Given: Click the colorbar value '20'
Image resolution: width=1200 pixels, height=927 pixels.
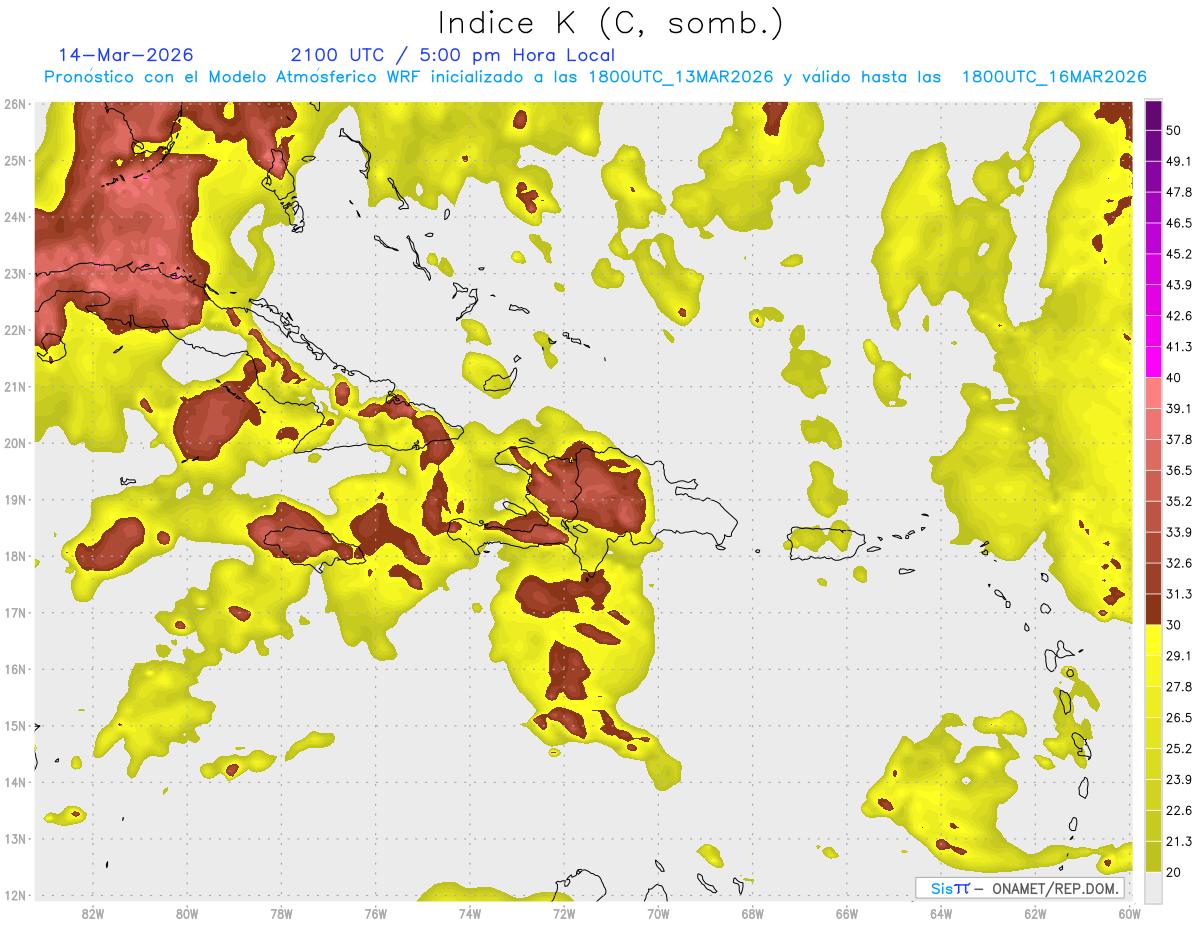Looking at the screenshot, I should click(1174, 872).
